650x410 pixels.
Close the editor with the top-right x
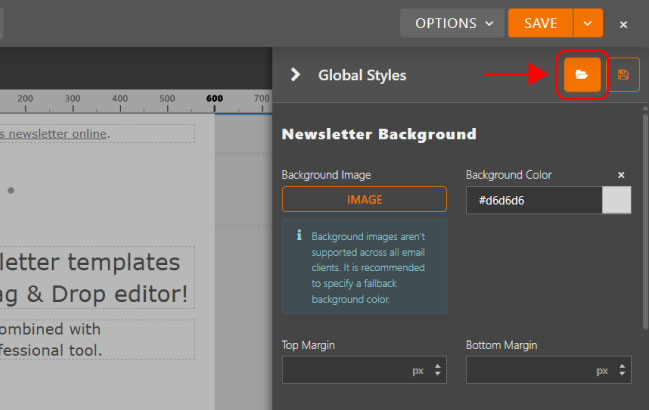[624, 23]
